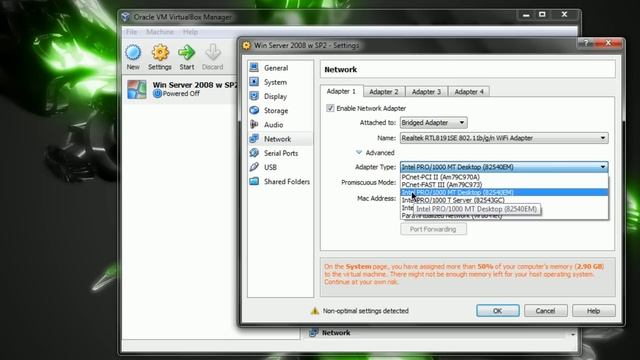Open the adapter Name dropdown

[x=504, y=138]
